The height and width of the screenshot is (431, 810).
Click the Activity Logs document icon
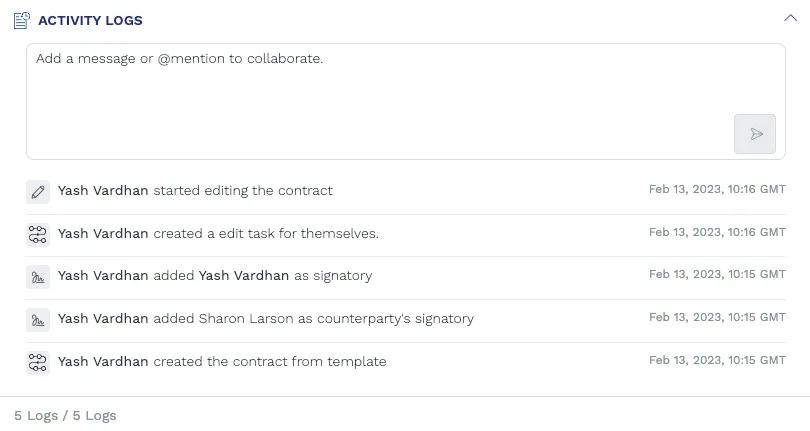(x=21, y=20)
